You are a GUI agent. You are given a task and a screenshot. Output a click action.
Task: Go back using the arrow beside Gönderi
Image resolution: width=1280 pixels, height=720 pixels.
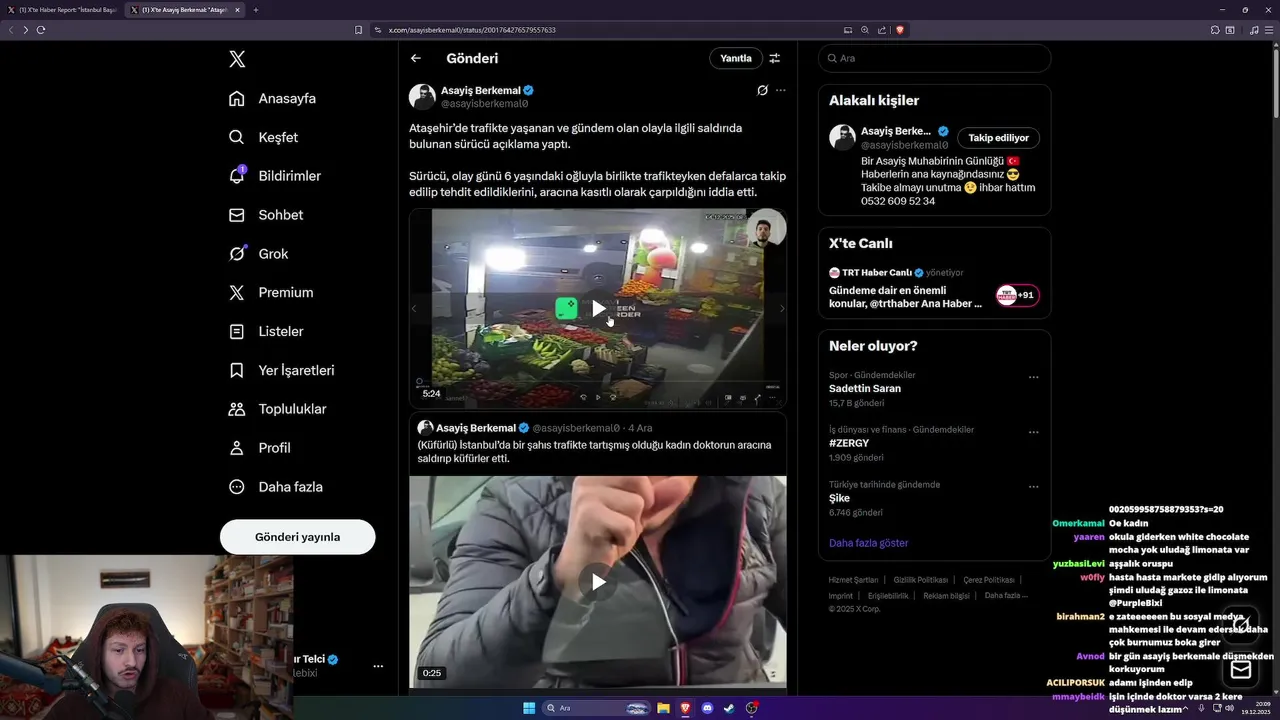click(416, 58)
